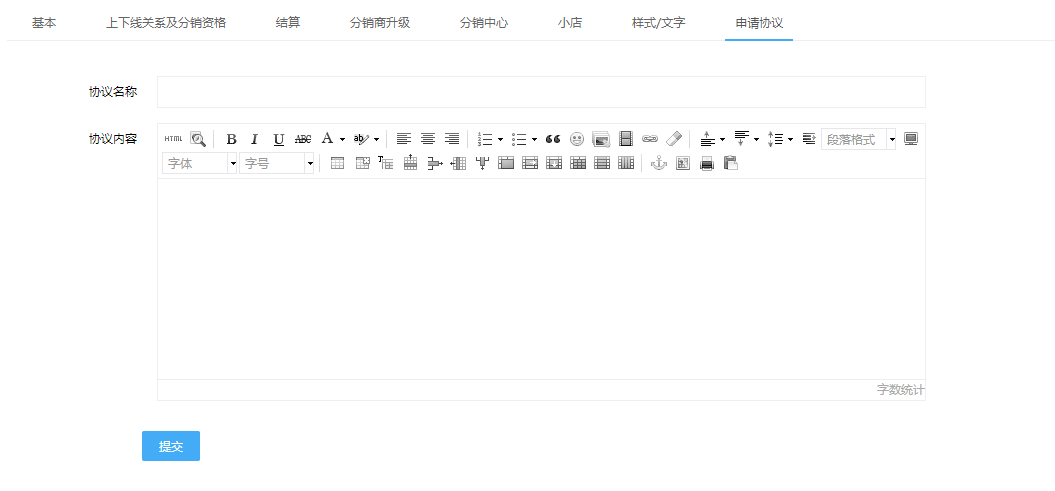Insert a hyperlink
Image resolution: width=1055 pixels, height=491 pixels.
(x=649, y=139)
